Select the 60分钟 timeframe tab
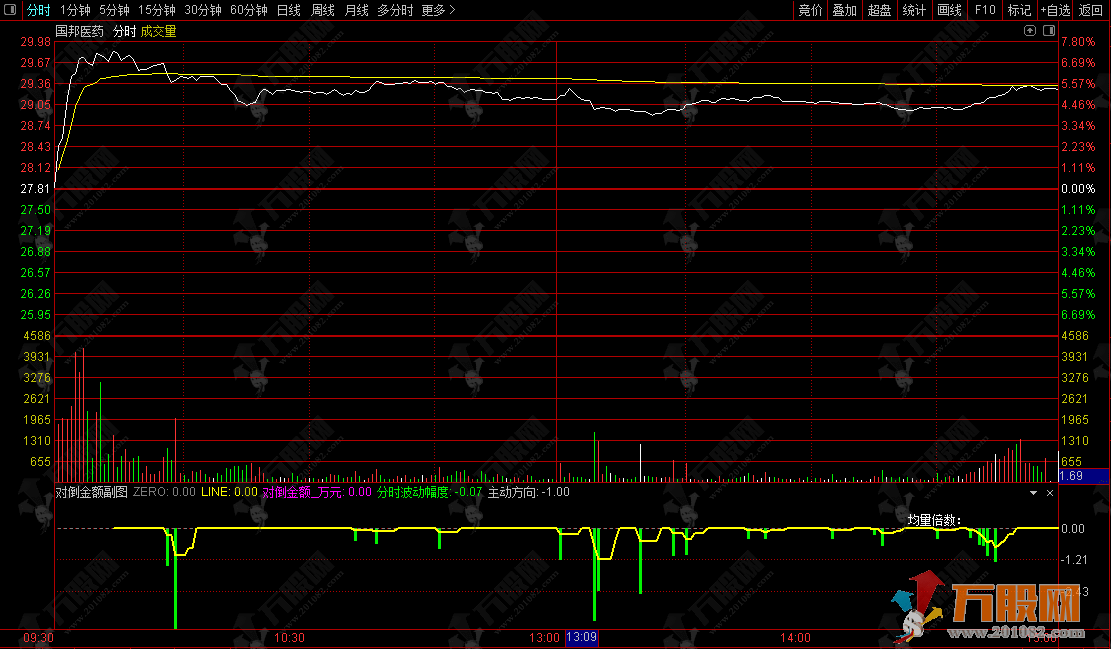Screen dimensions: 1111x649 tap(249, 10)
